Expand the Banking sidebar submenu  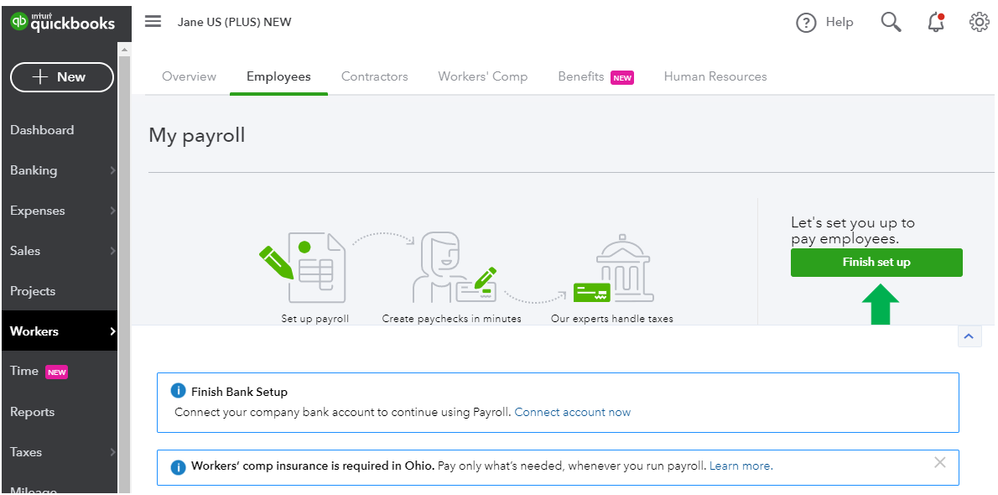(x=112, y=171)
